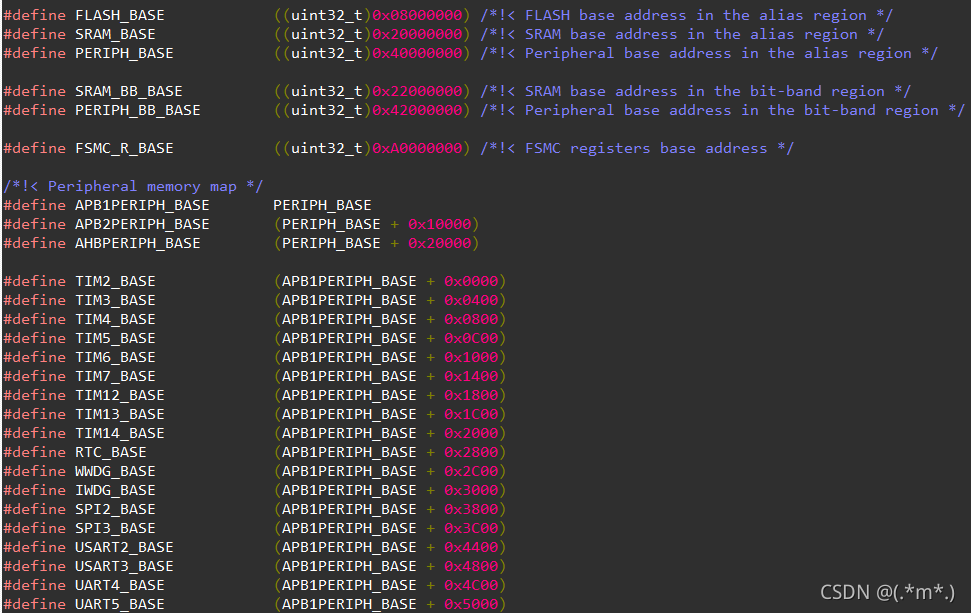Click offset 0x0400 on TIM3 line
Viewport: 971px width, 613px height.
tap(471, 300)
